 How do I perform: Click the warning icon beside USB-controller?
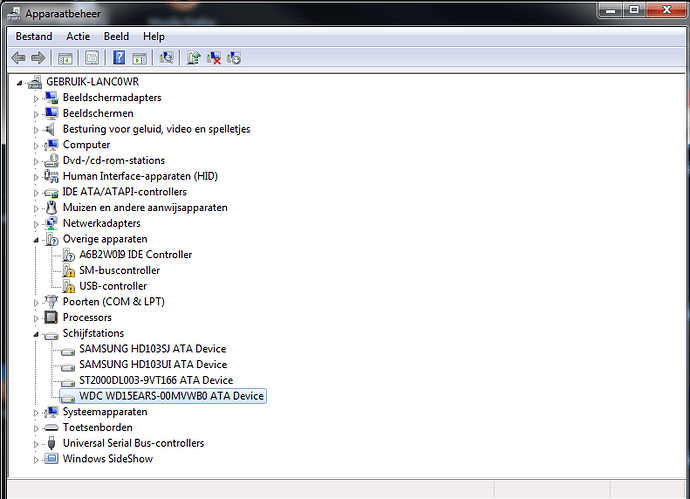tap(69, 286)
